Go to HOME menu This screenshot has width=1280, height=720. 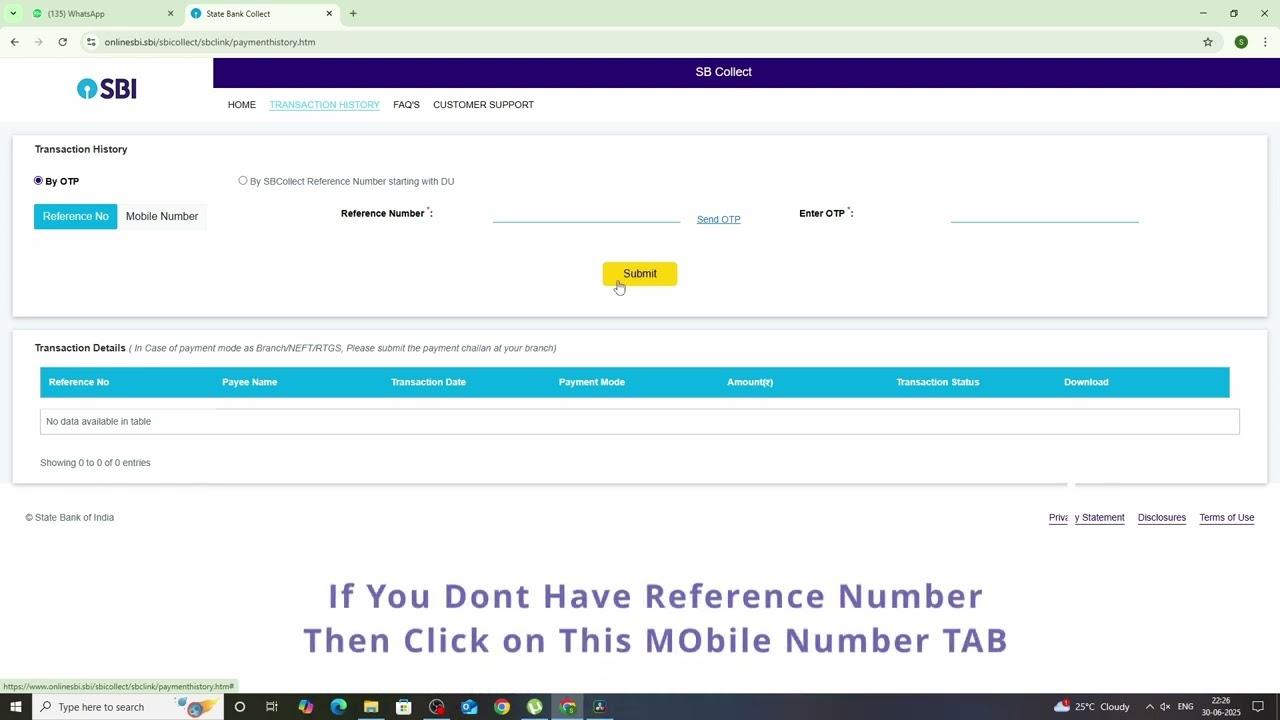(242, 105)
